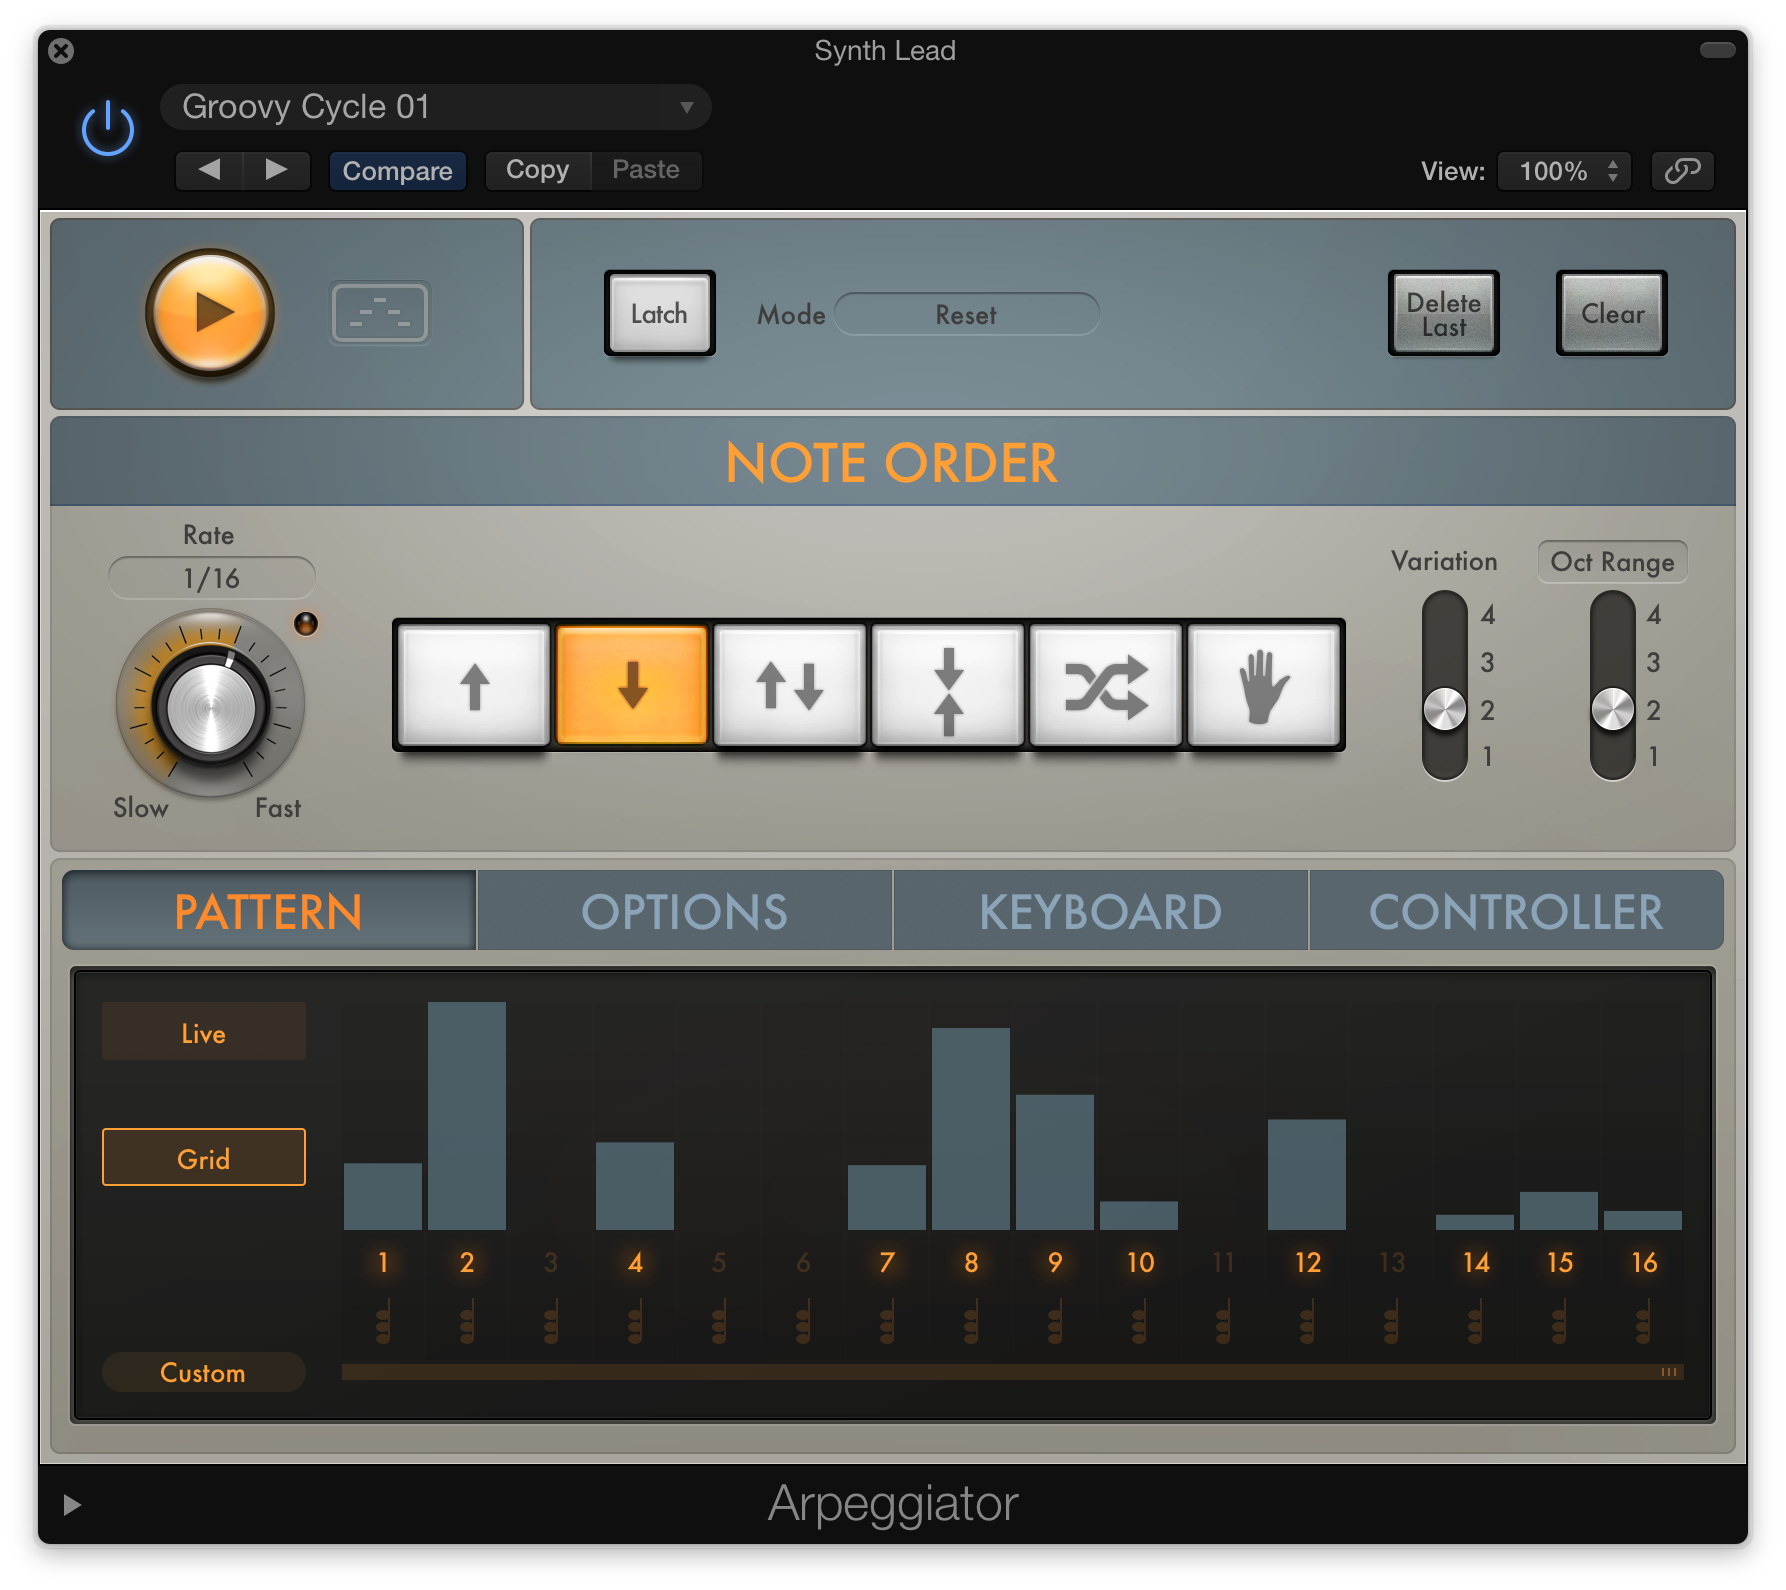The height and width of the screenshot is (1590, 1786).
Task: Toggle the Latch button
Action: pyautogui.click(x=659, y=313)
